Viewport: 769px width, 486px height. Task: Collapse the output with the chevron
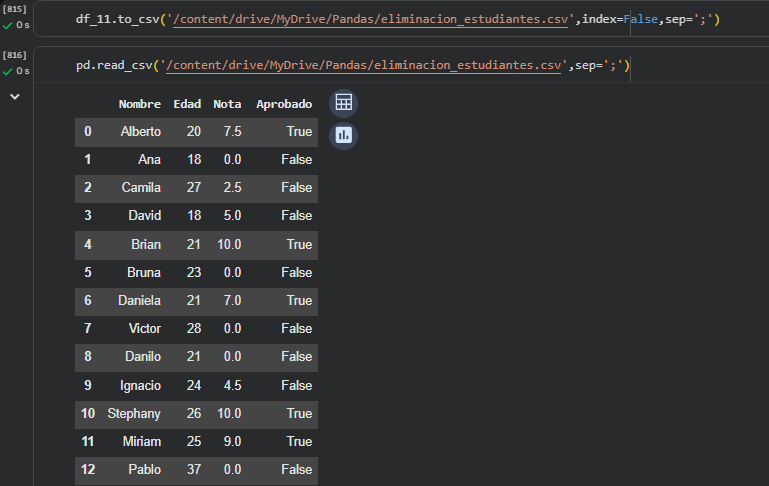click(15, 97)
